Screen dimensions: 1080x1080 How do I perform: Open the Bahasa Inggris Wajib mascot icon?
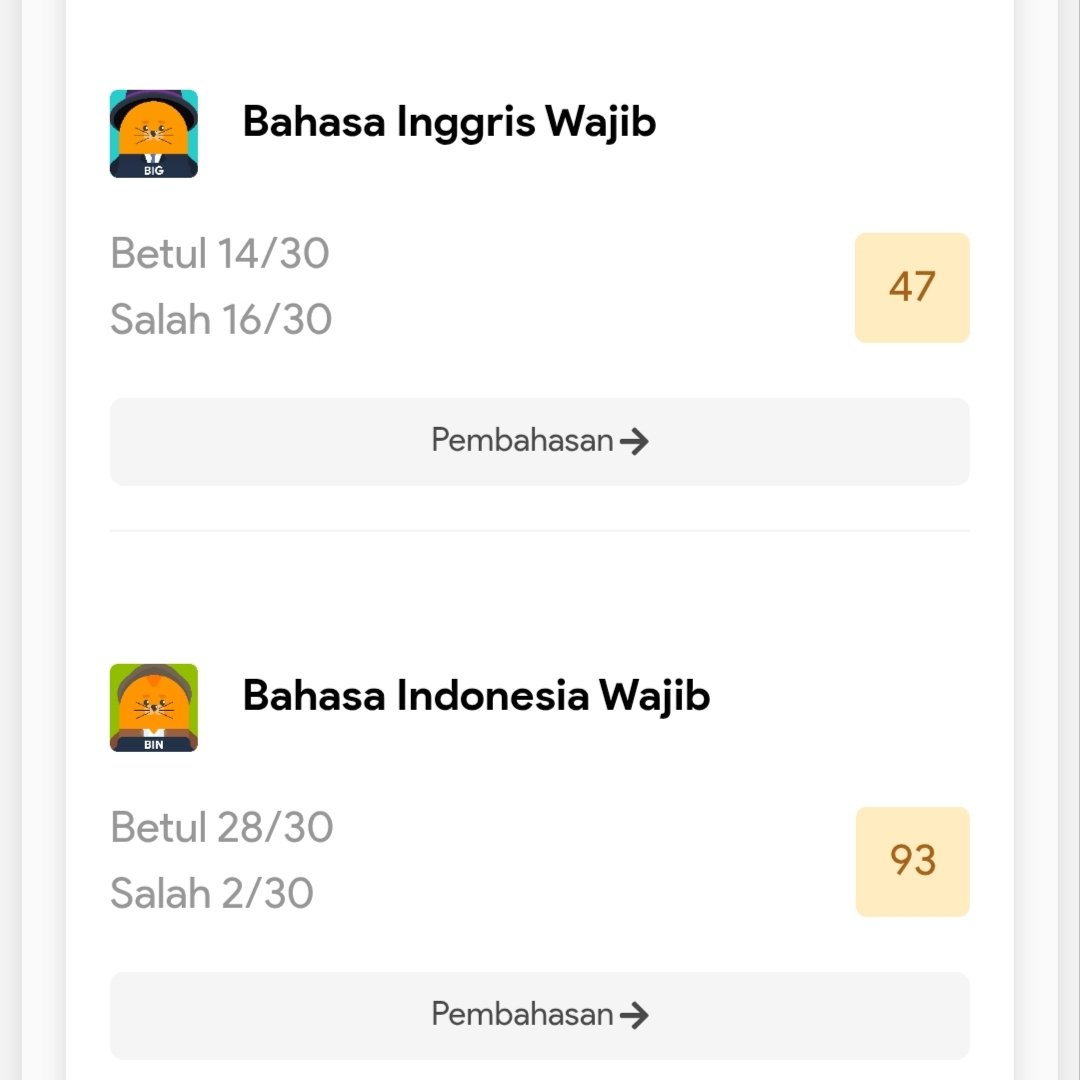[154, 134]
